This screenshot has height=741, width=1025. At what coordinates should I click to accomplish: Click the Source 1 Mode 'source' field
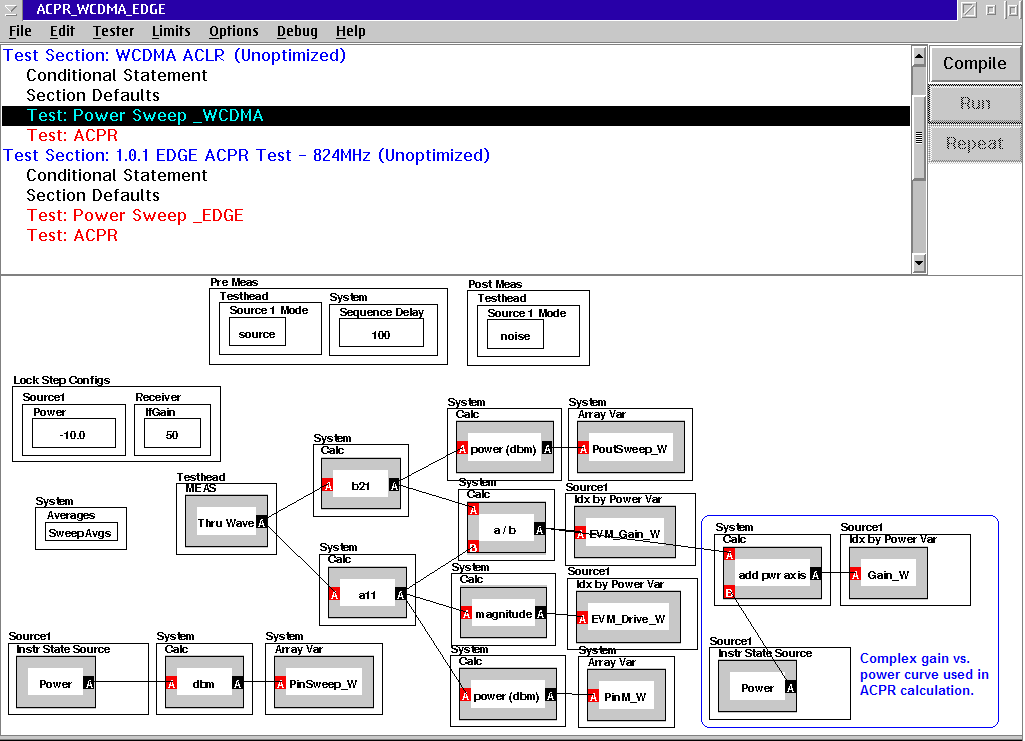point(257,334)
